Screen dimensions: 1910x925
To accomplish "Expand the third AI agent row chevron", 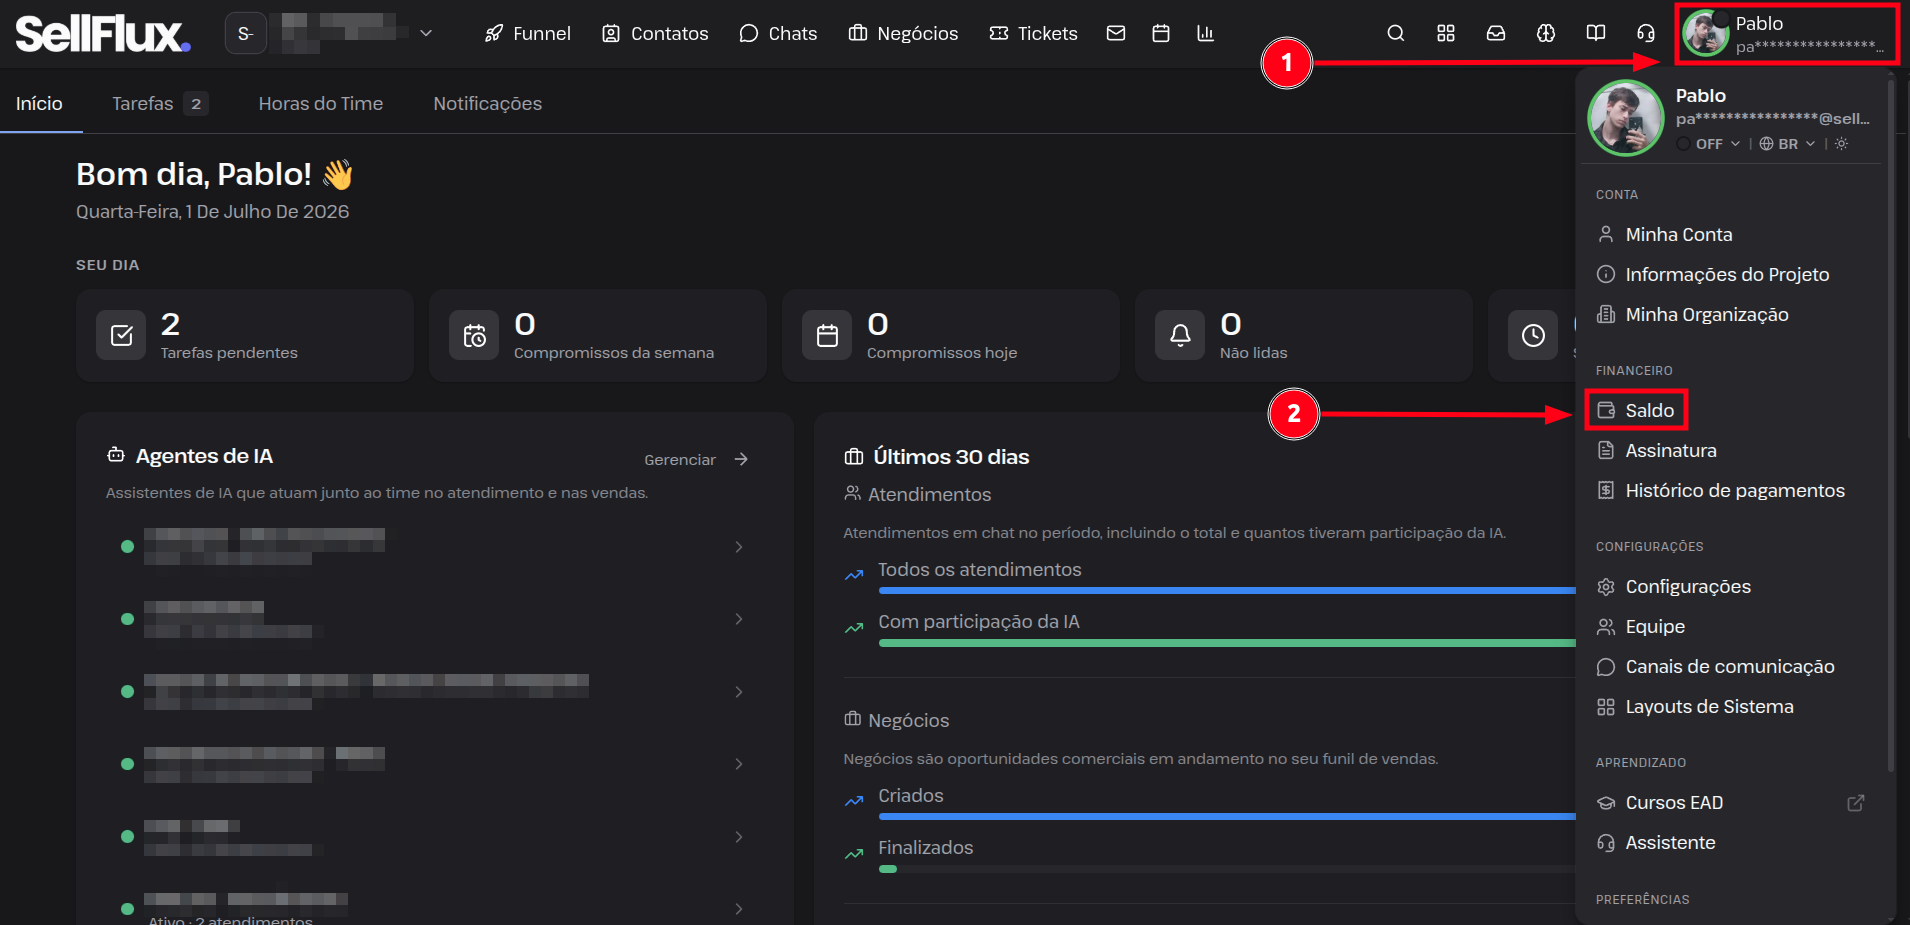I will click(739, 692).
